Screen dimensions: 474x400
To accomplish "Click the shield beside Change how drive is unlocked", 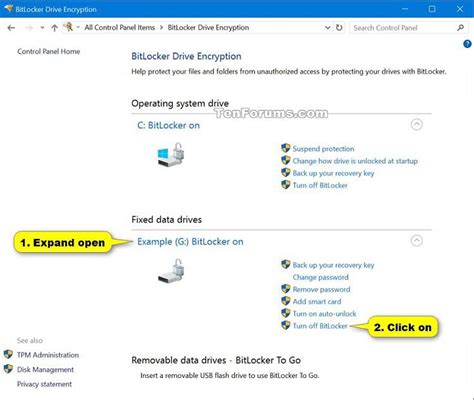I will pos(286,160).
